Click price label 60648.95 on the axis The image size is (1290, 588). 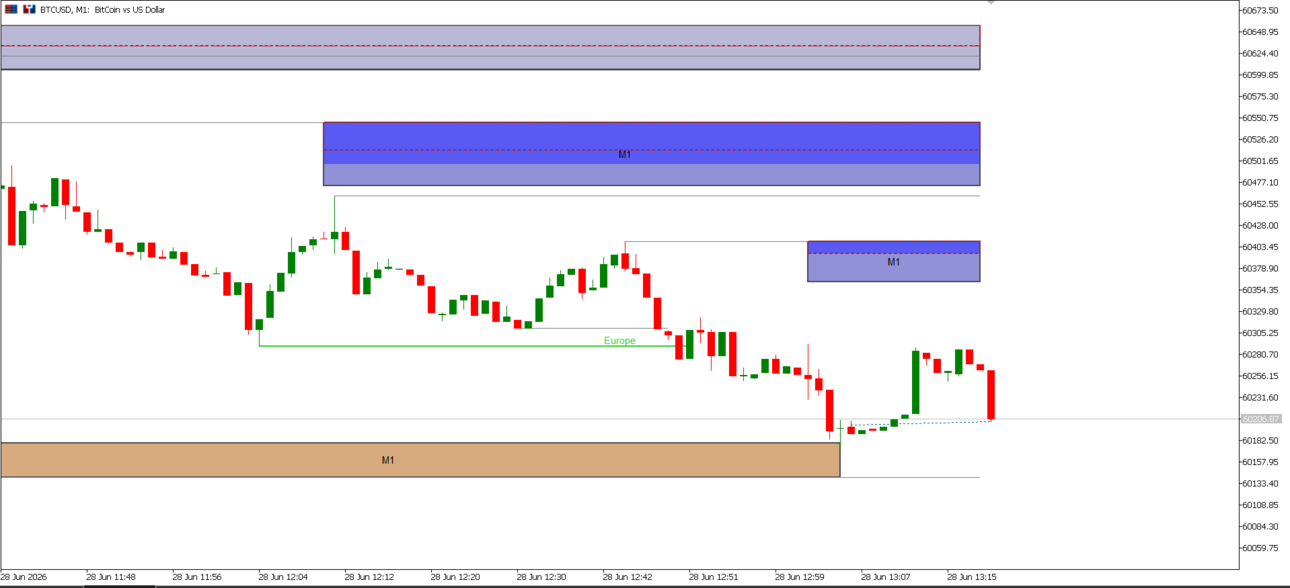click(1260, 32)
